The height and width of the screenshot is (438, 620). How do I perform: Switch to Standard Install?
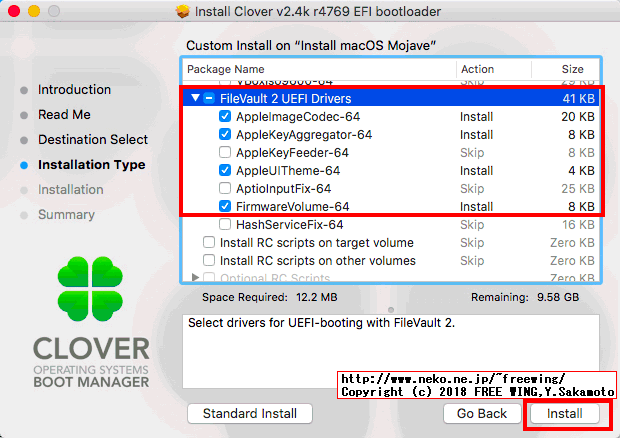coord(250,413)
